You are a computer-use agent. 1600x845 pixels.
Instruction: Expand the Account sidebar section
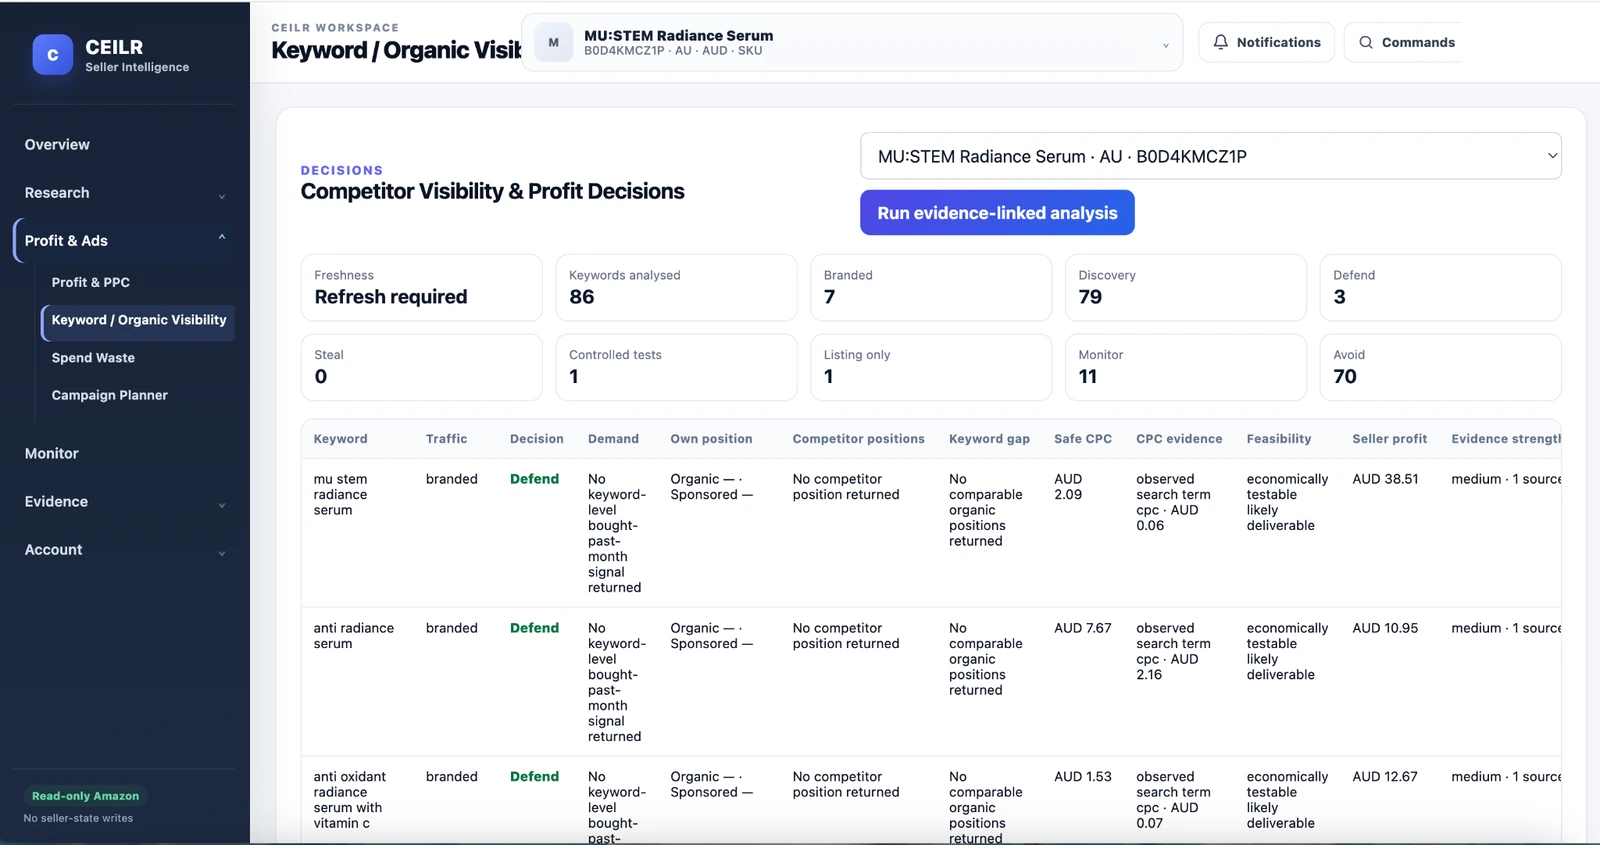coord(125,550)
